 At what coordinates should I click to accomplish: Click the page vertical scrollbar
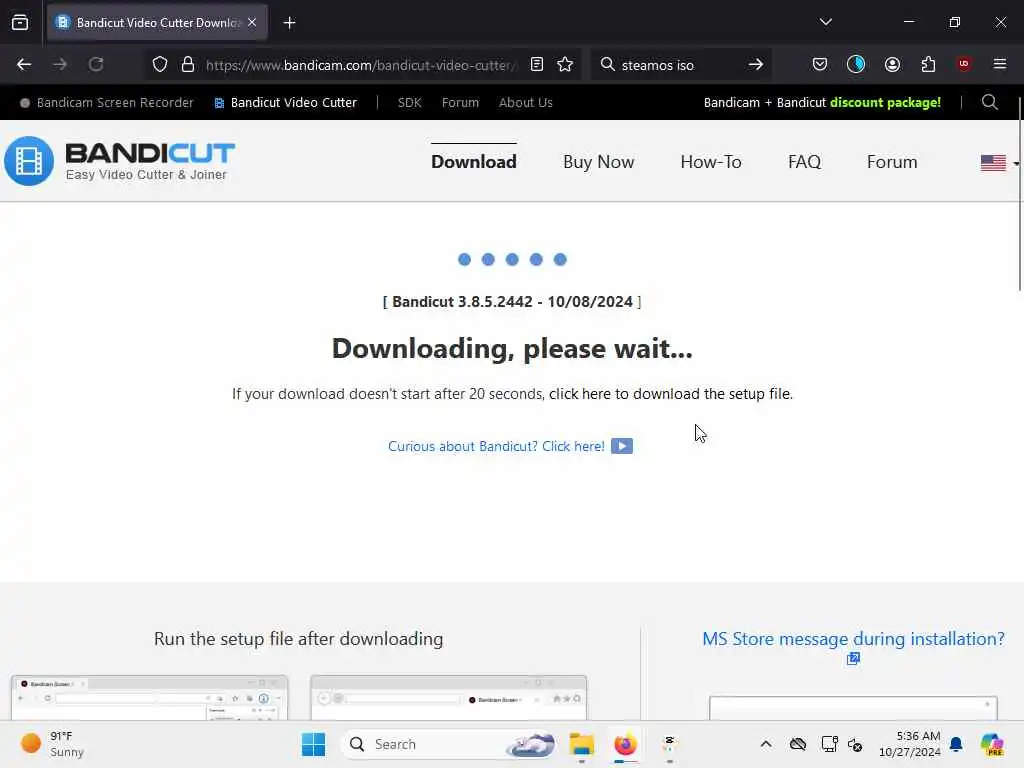(1020, 194)
